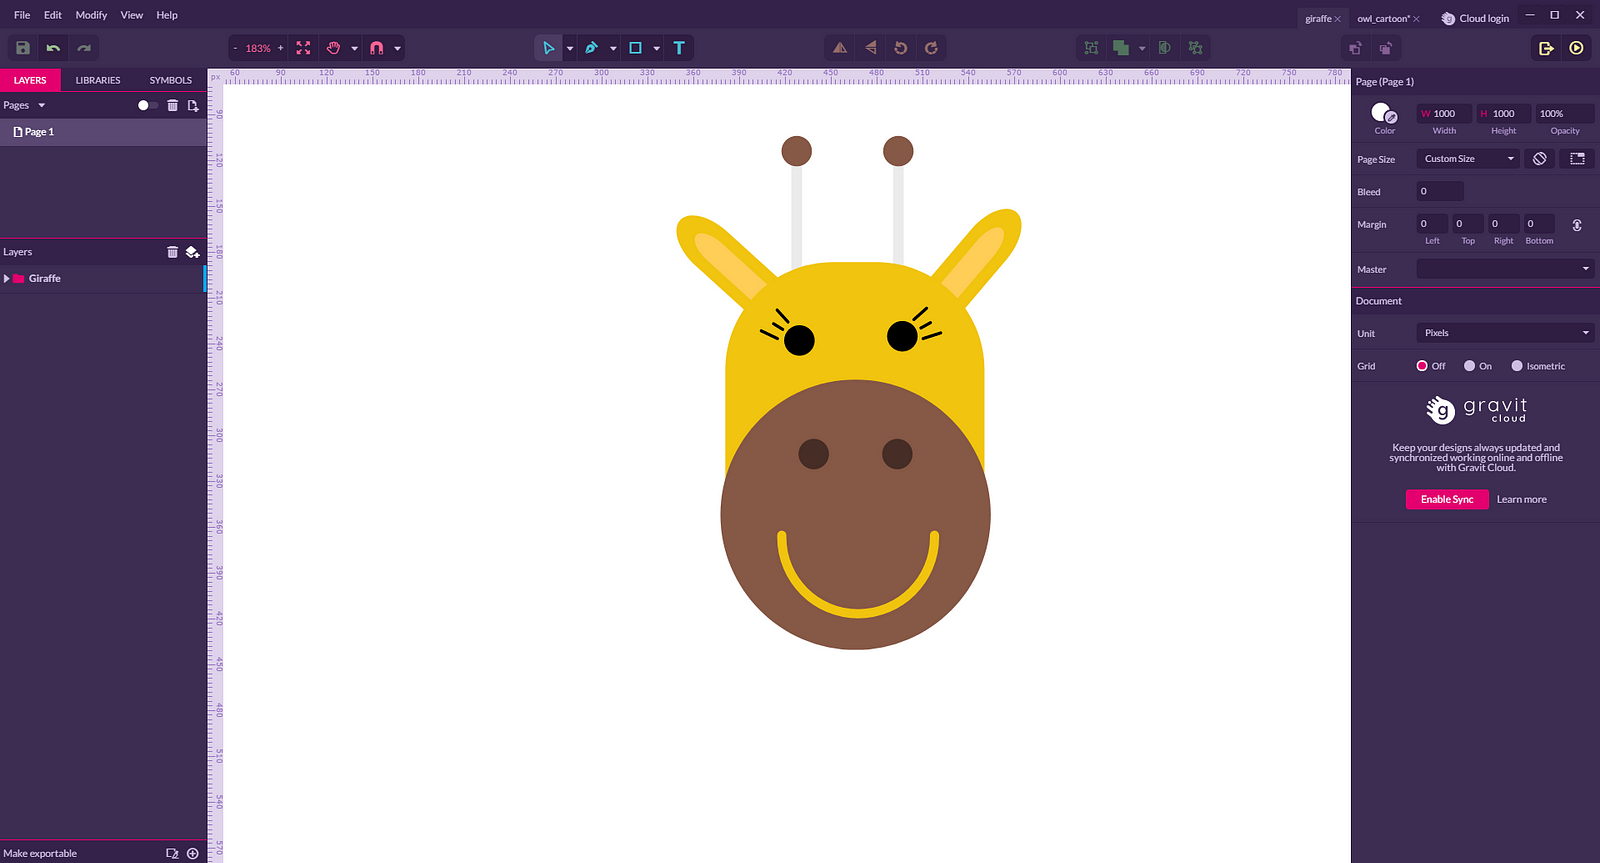1600x863 pixels.
Task: Click the Bring forward arrange icon
Action: click(x=1355, y=48)
